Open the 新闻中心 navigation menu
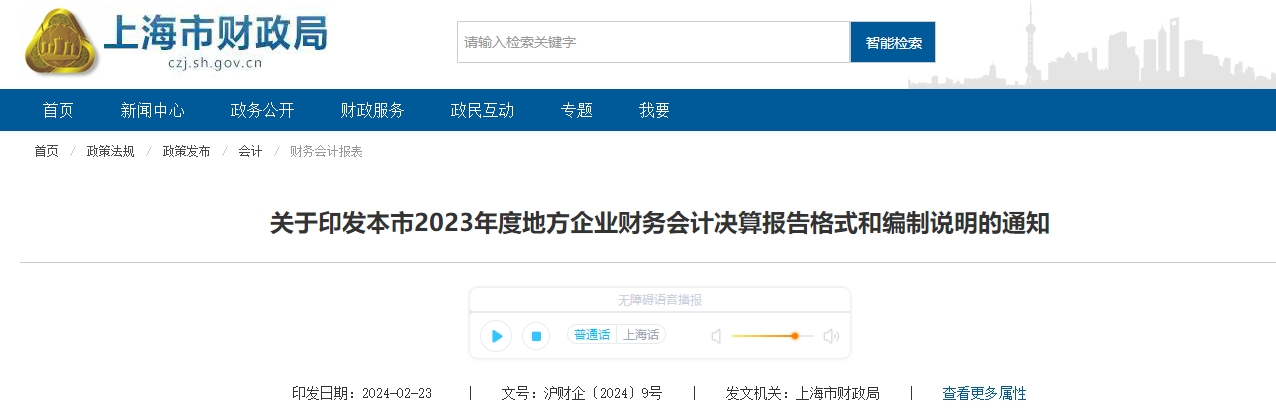Viewport: 1276px width, 410px height. click(152, 110)
